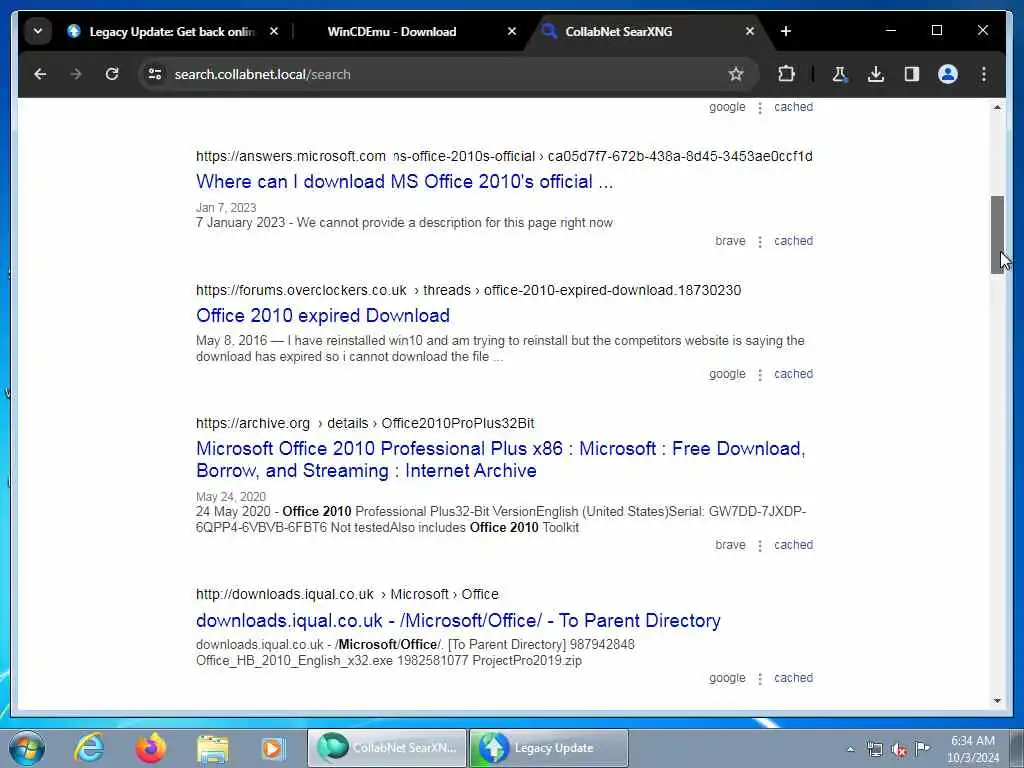The image size is (1024, 768).
Task: Open cached link for answers.microsoft.com result
Action: click(793, 241)
